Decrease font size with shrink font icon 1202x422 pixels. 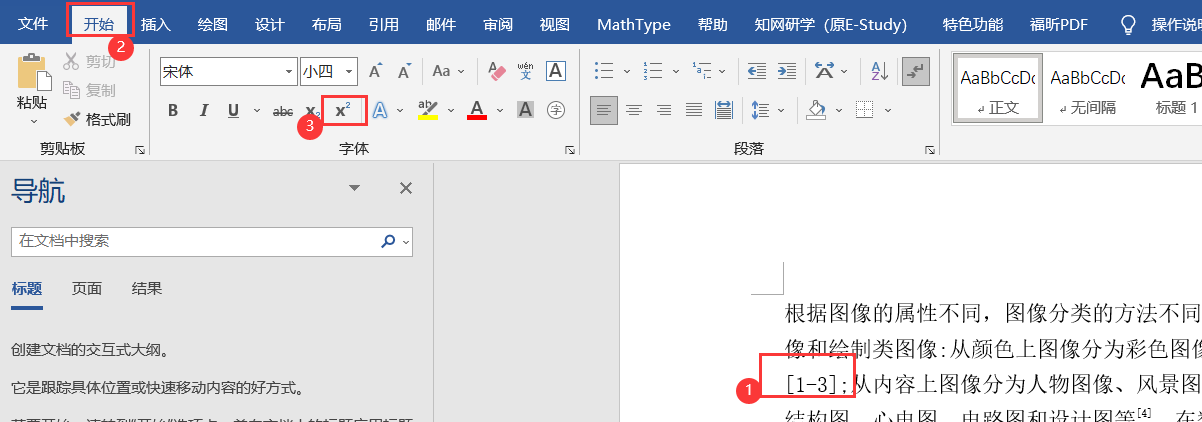coord(405,71)
